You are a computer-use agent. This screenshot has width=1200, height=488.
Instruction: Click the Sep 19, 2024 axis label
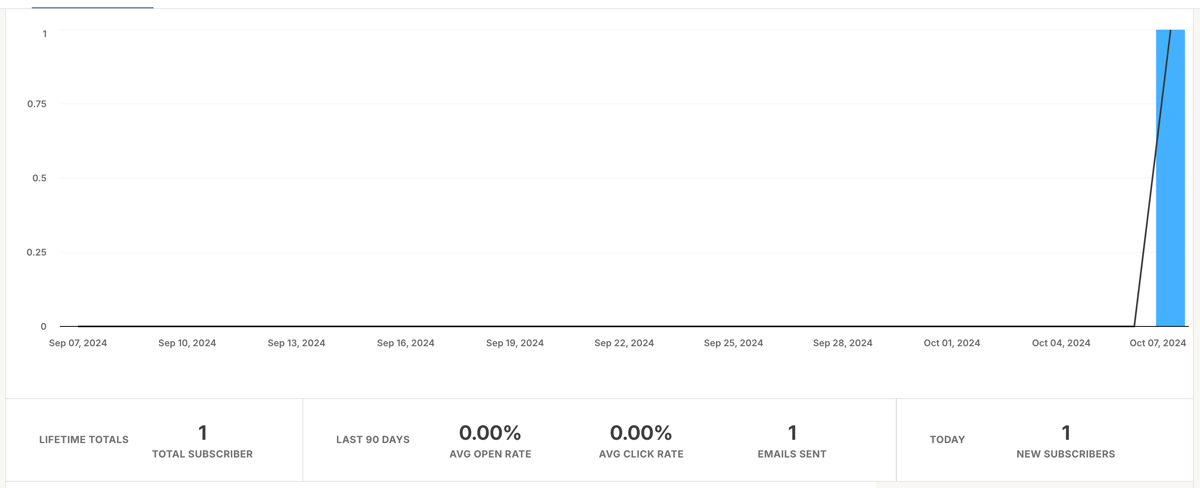pyautogui.click(x=515, y=343)
